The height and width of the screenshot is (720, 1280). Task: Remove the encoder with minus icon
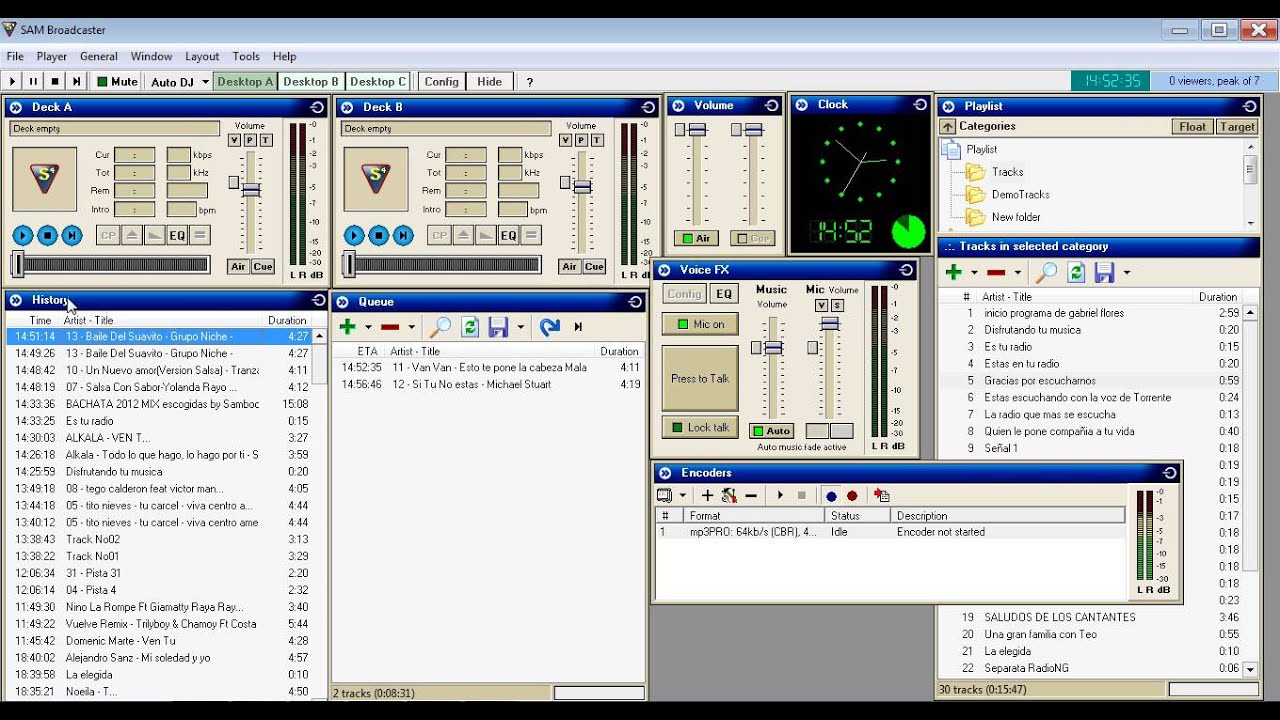[x=751, y=495]
